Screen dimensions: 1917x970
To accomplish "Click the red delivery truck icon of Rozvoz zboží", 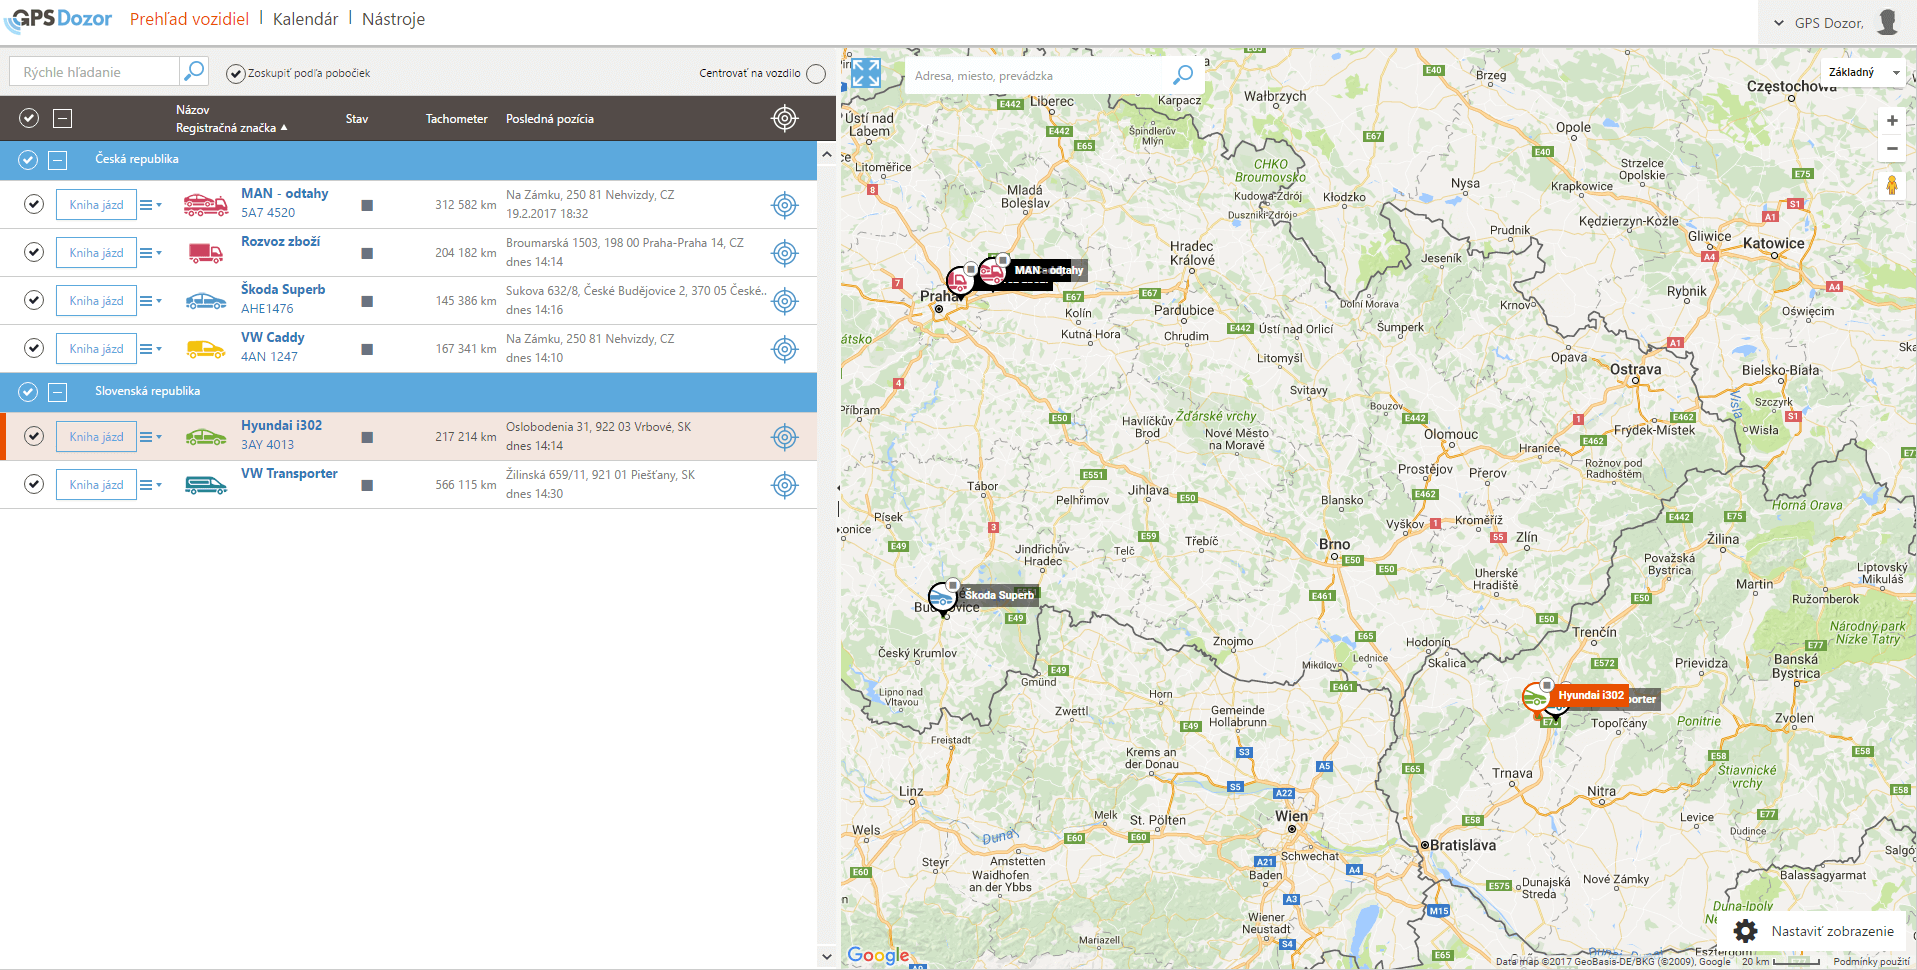I will [x=206, y=253].
